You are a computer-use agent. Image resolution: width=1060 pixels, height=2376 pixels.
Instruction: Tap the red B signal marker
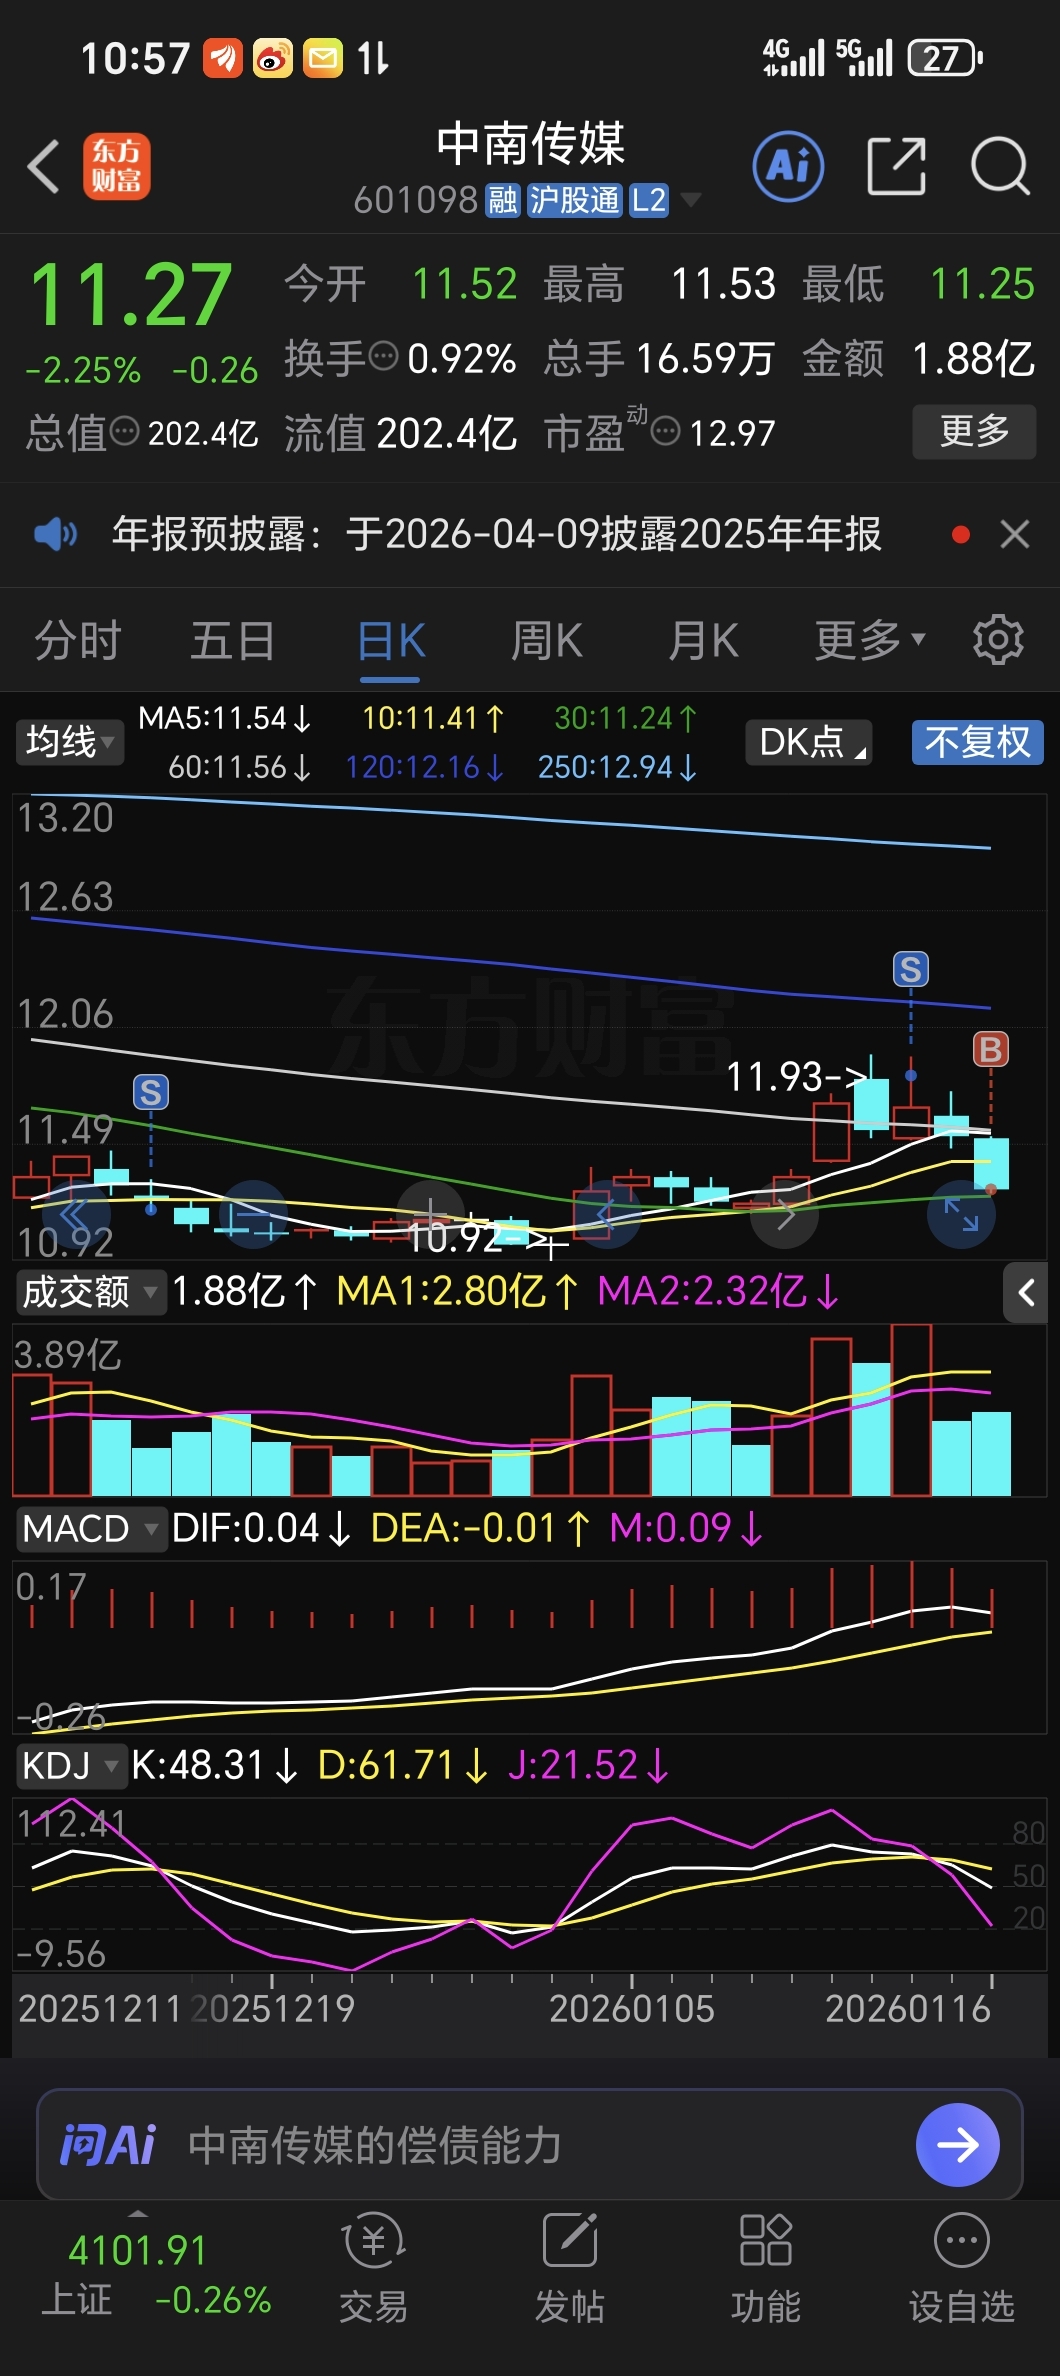(x=991, y=1049)
